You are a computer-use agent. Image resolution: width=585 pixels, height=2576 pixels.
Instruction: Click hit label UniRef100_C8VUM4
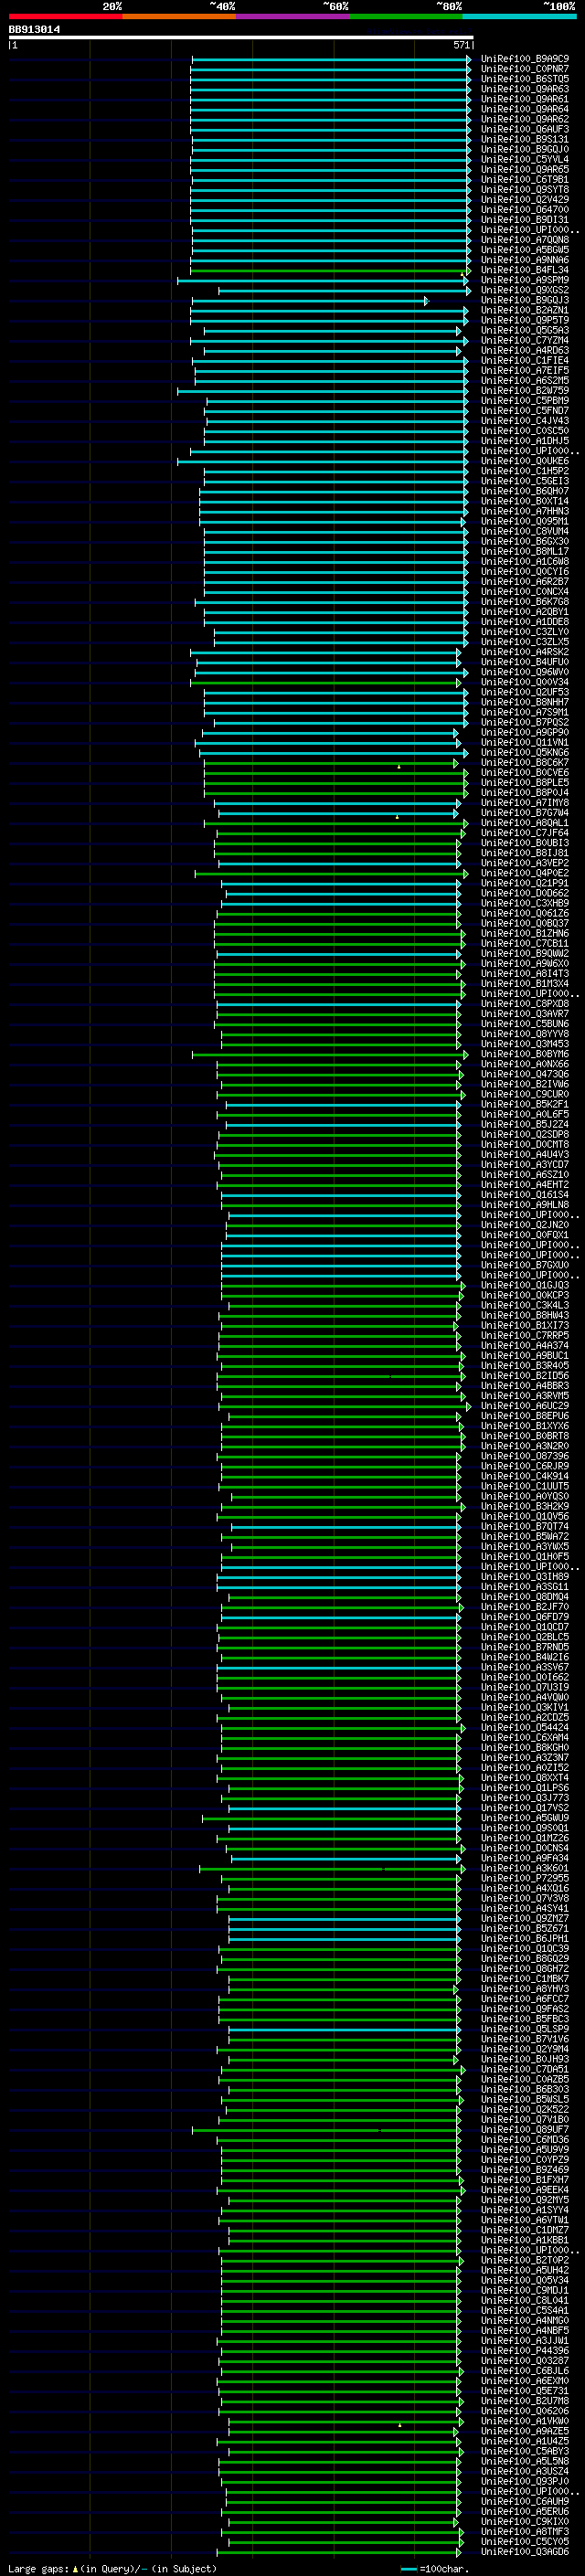pyautogui.click(x=524, y=531)
